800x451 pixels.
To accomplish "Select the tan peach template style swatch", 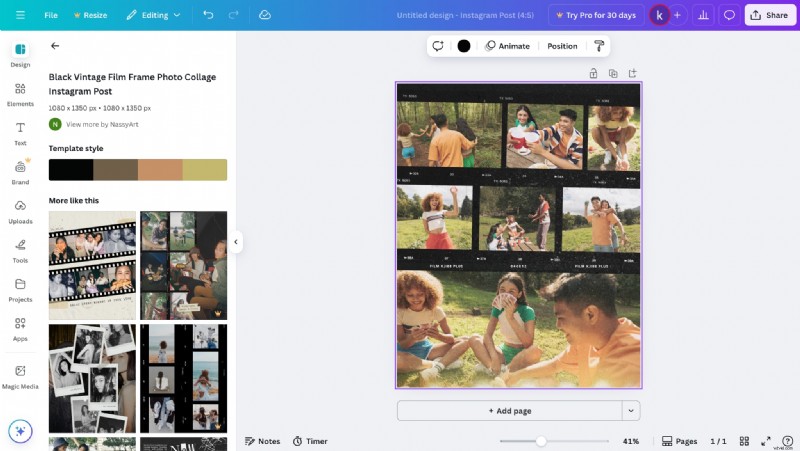I will tap(160, 169).
